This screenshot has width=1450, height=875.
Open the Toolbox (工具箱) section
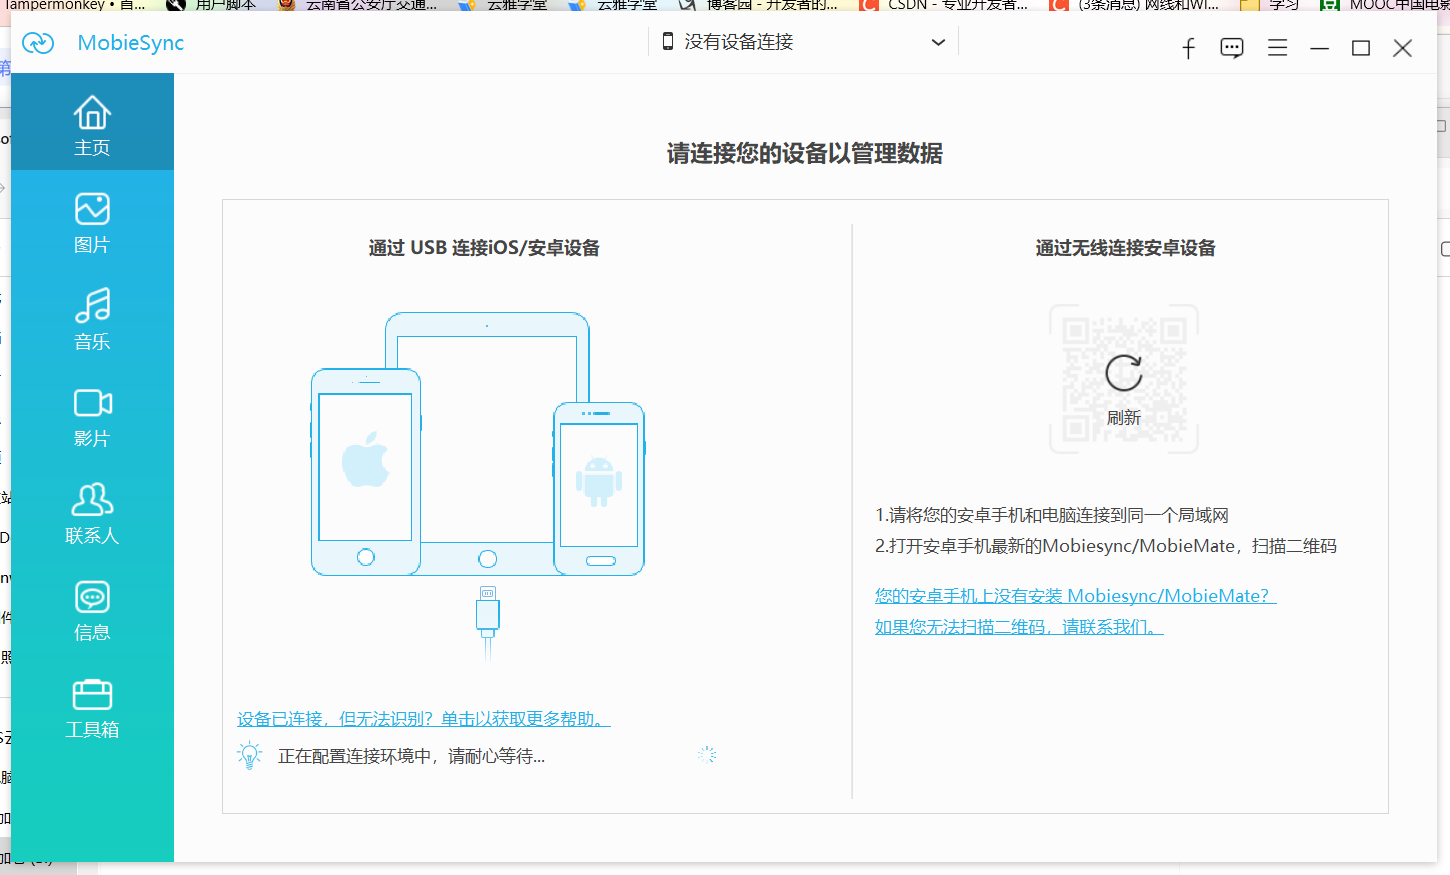pyautogui.click(x=92, y=707)
